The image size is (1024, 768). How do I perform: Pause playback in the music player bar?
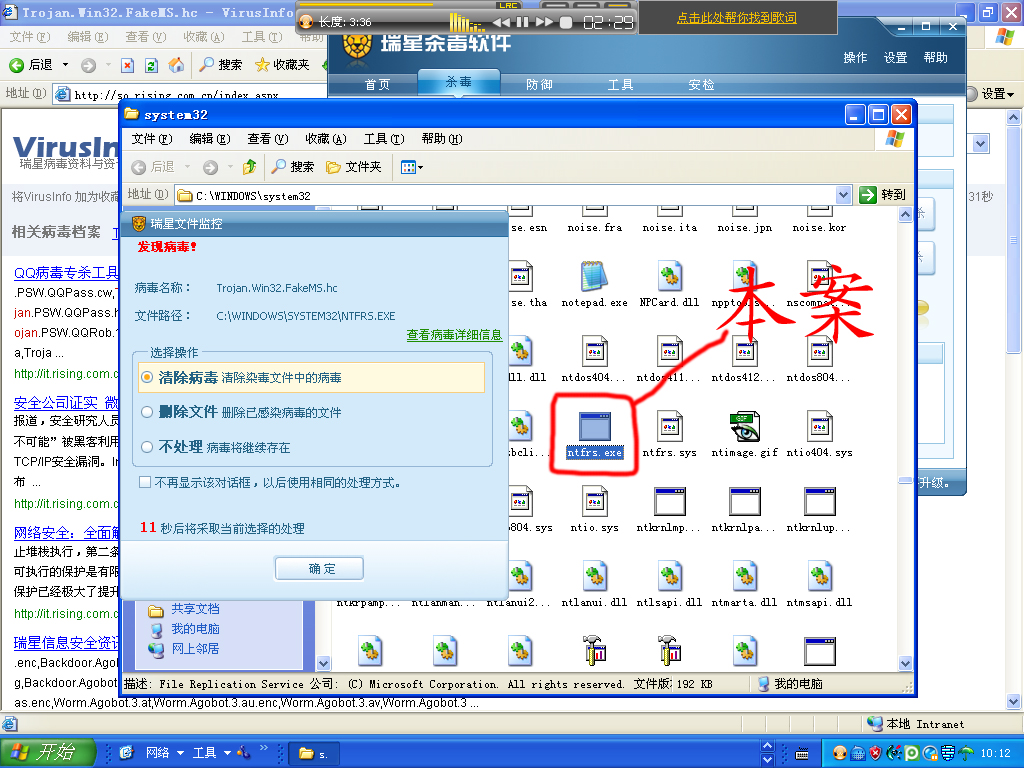522,22
